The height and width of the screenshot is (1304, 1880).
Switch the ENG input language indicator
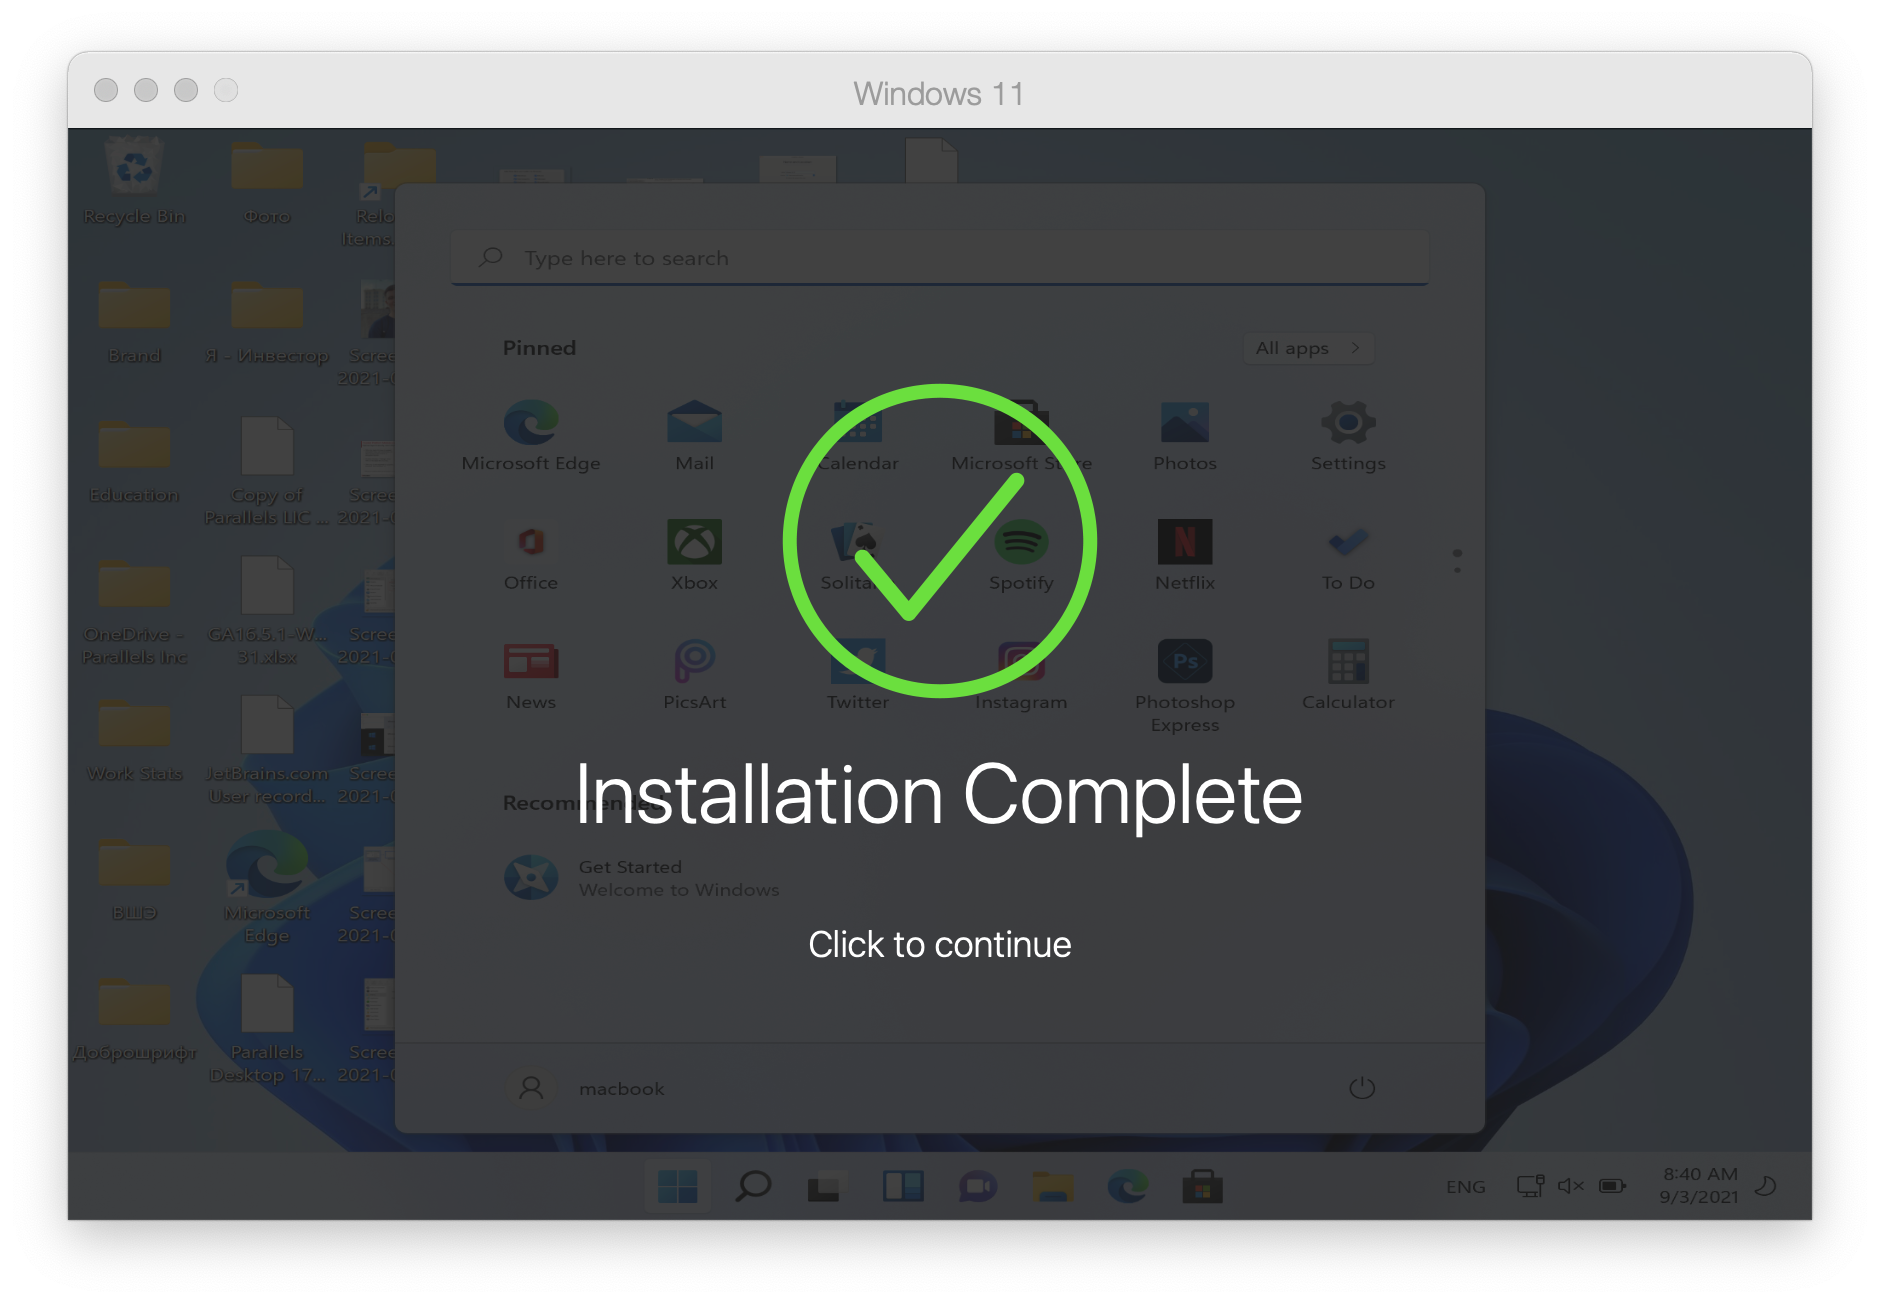(1465, 1187)
